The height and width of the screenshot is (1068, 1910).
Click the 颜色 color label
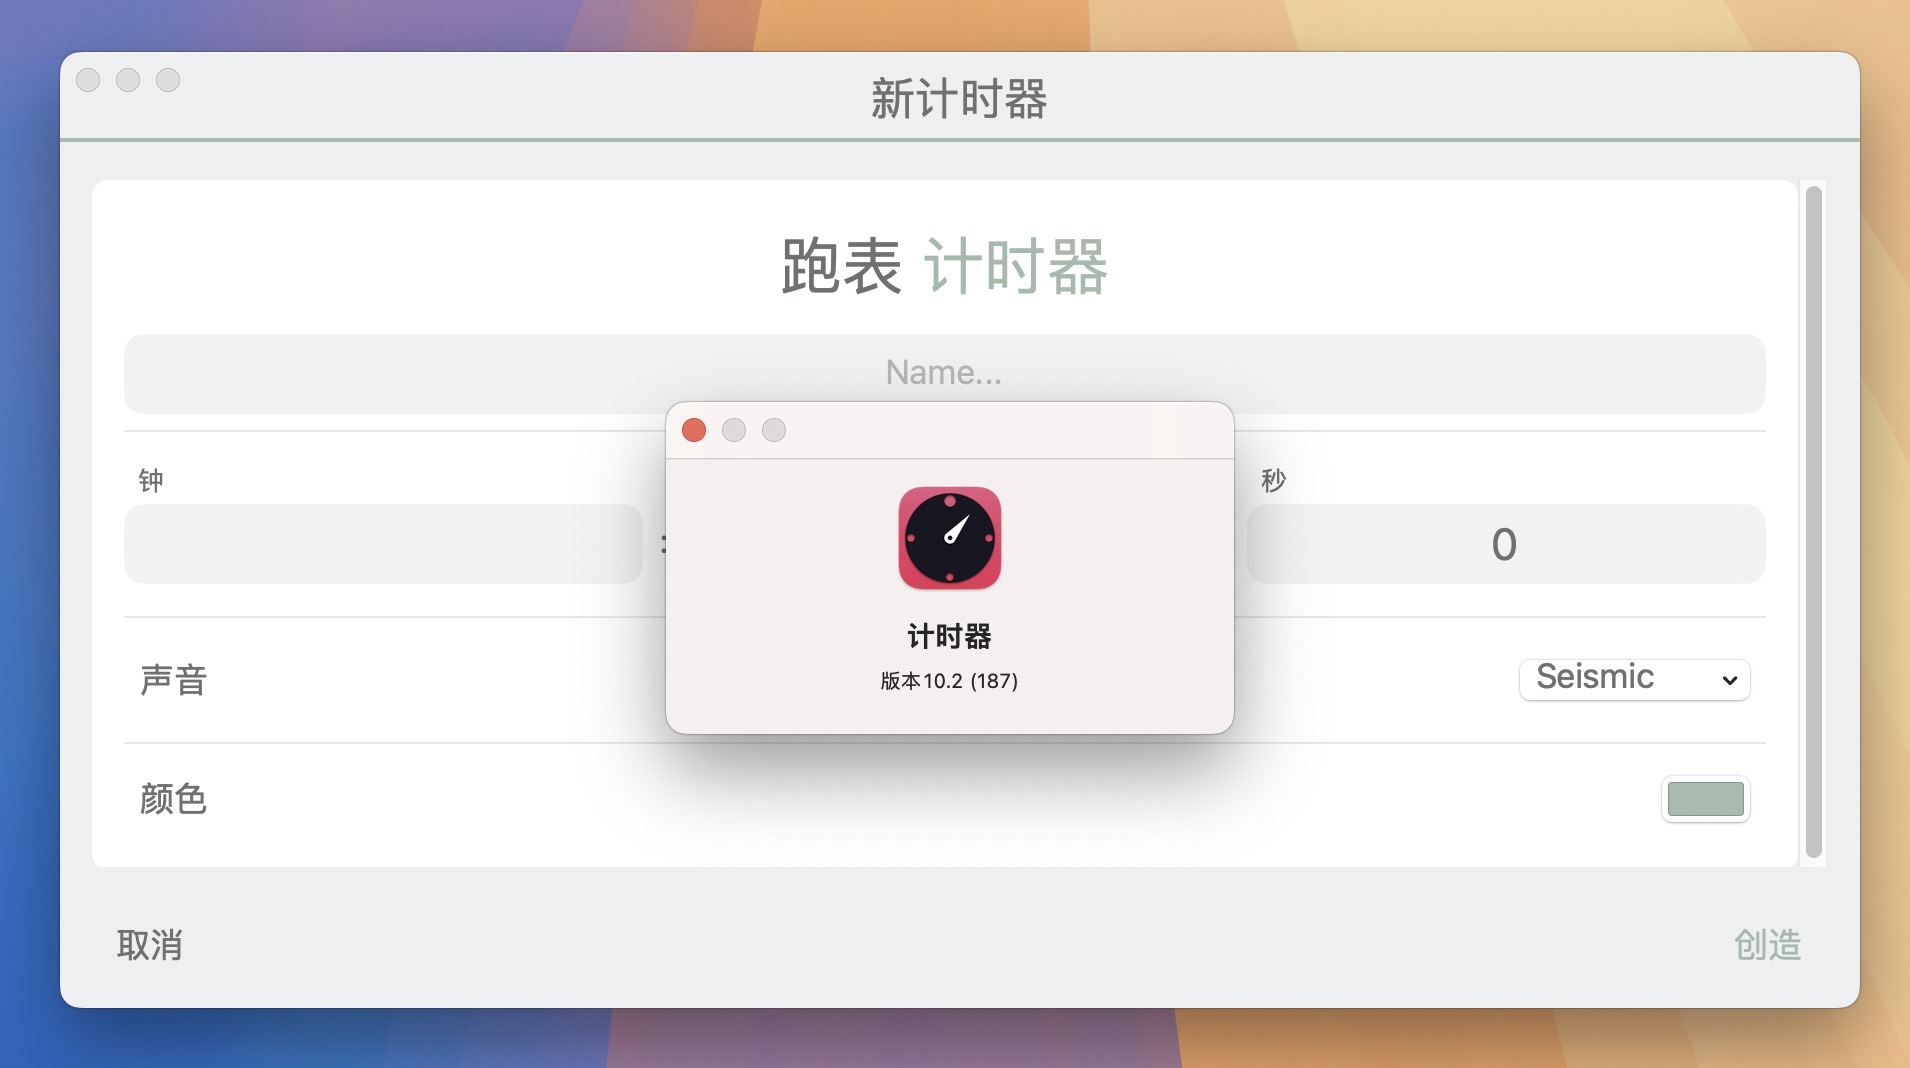[x=174, y=799]
